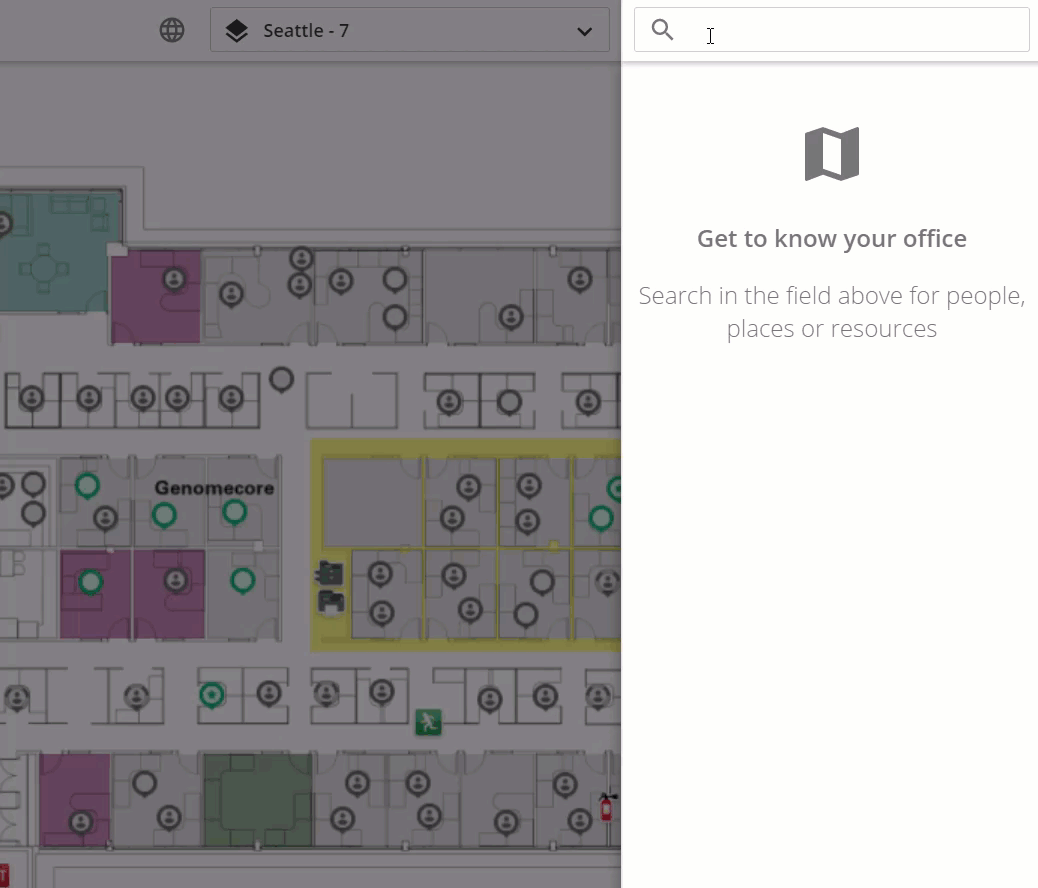Click the layers icon beside Seattle - 7
The height and width of the screenshot is (888, 1038).
click(x=236, y=31)
